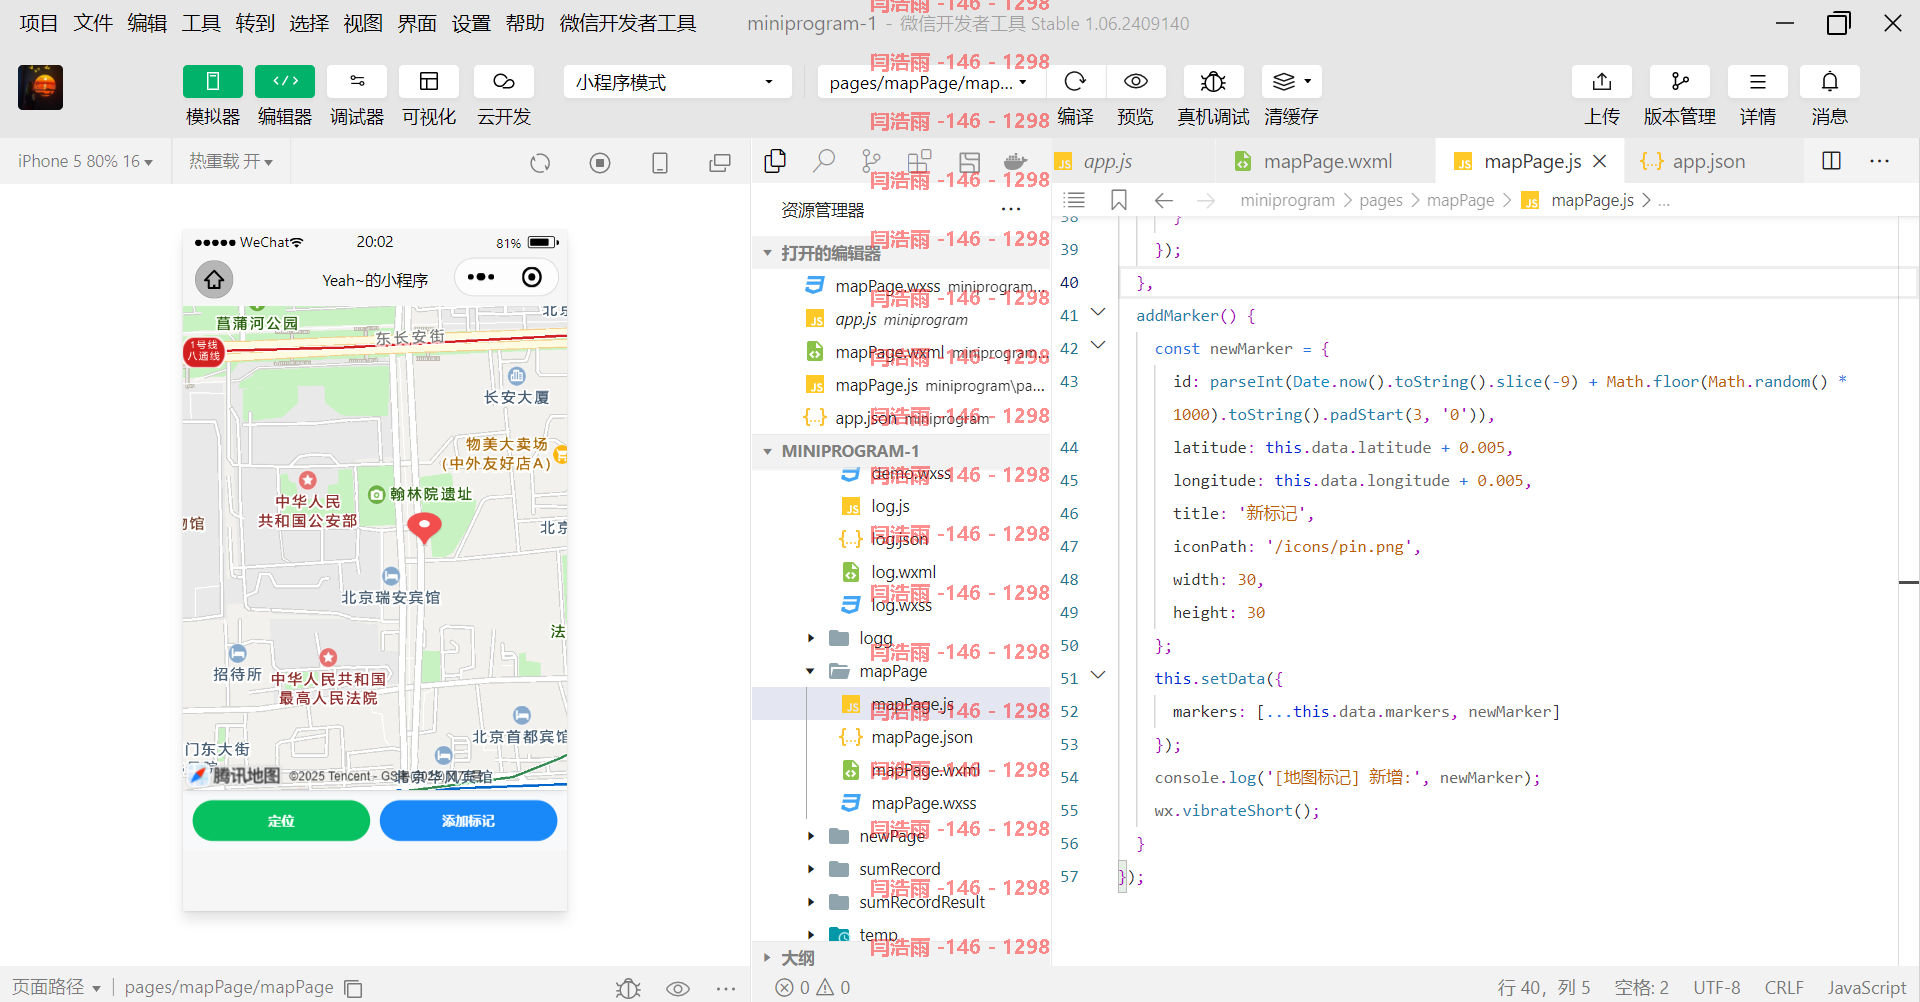Click the errors and warnings status indicator
This screenshot has width=1920, height=1002.
click(813, 988)
